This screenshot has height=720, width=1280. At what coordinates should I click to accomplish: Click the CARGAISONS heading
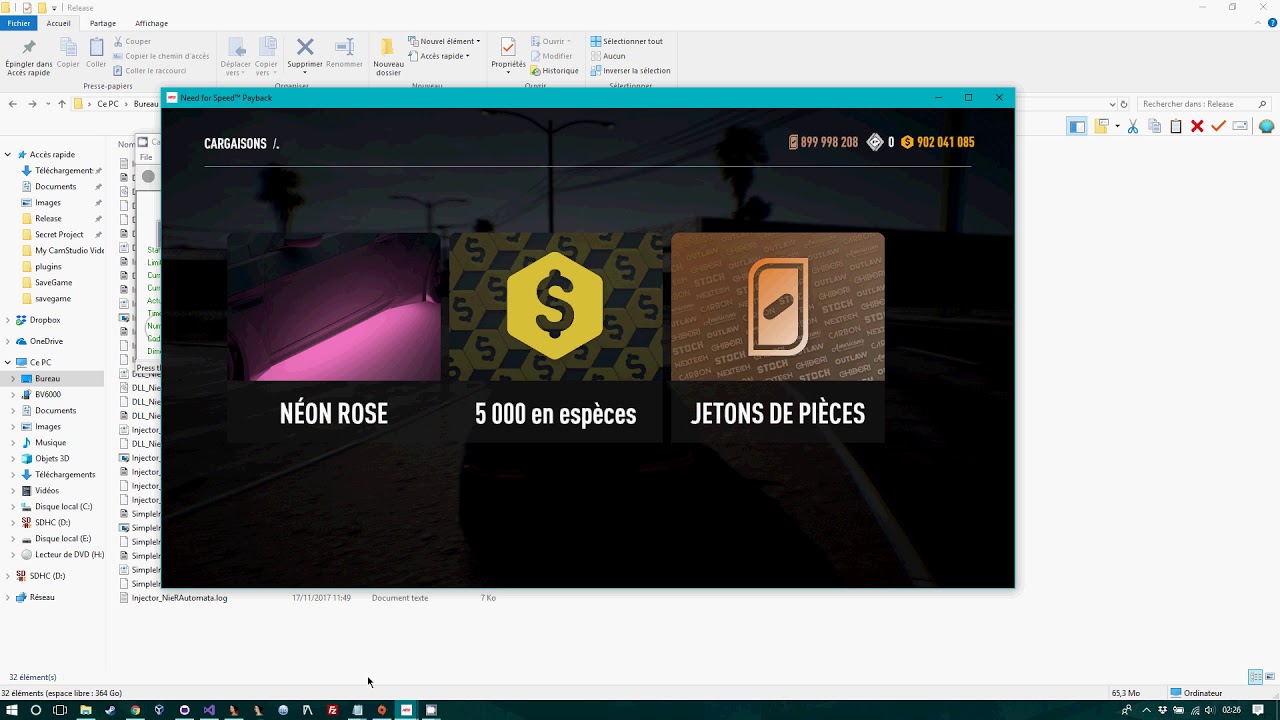[x=235, y=144]
